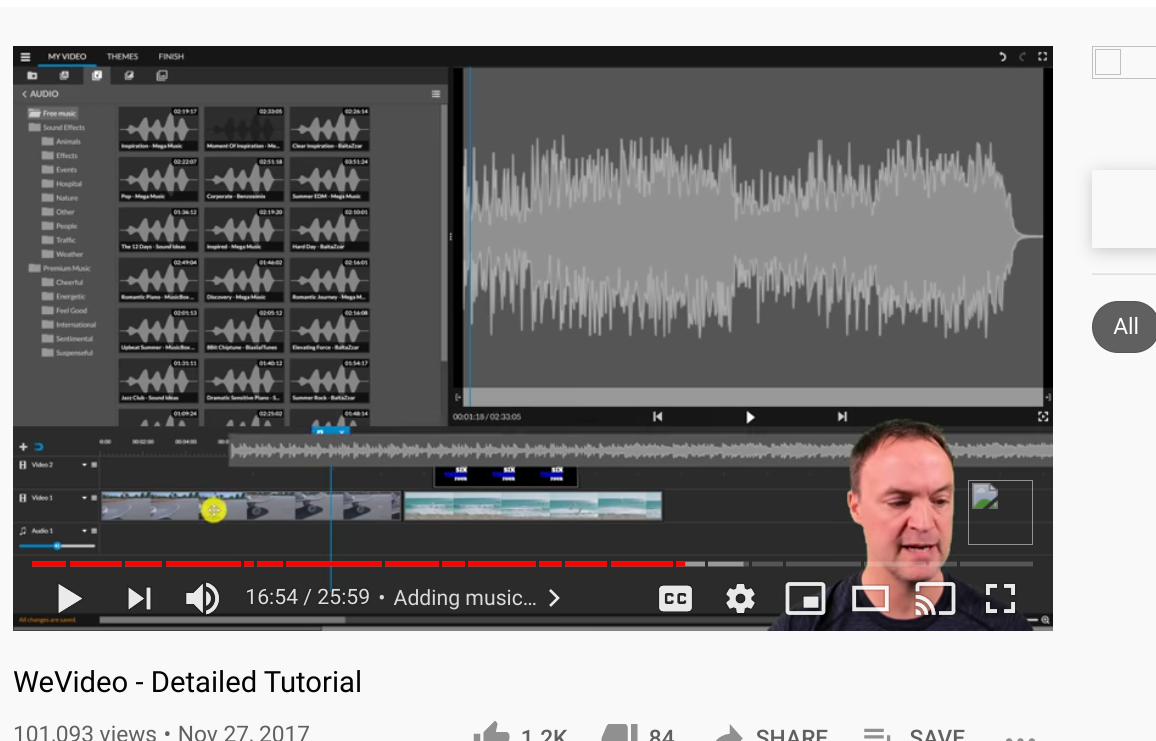Select the Free music folder
Image resolution: width=1156 pixels, height=741 pixels.
53,114
